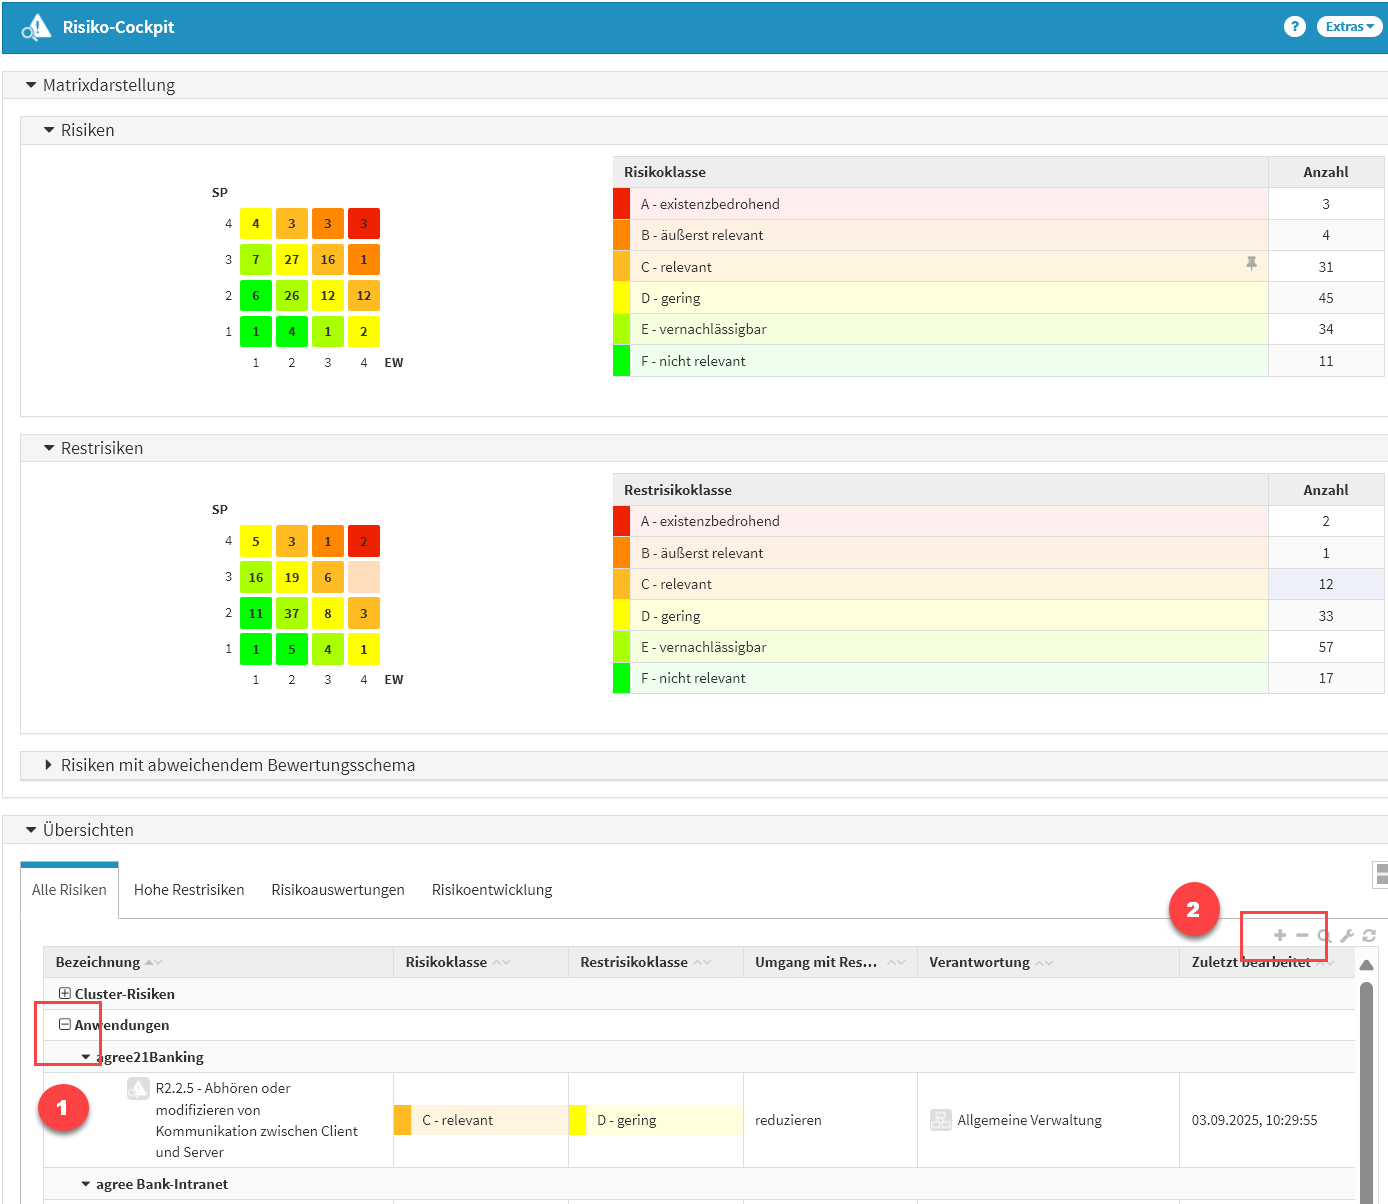Sort table by Risikoklasse column header
The image size is (1388, 1204).
446,962
